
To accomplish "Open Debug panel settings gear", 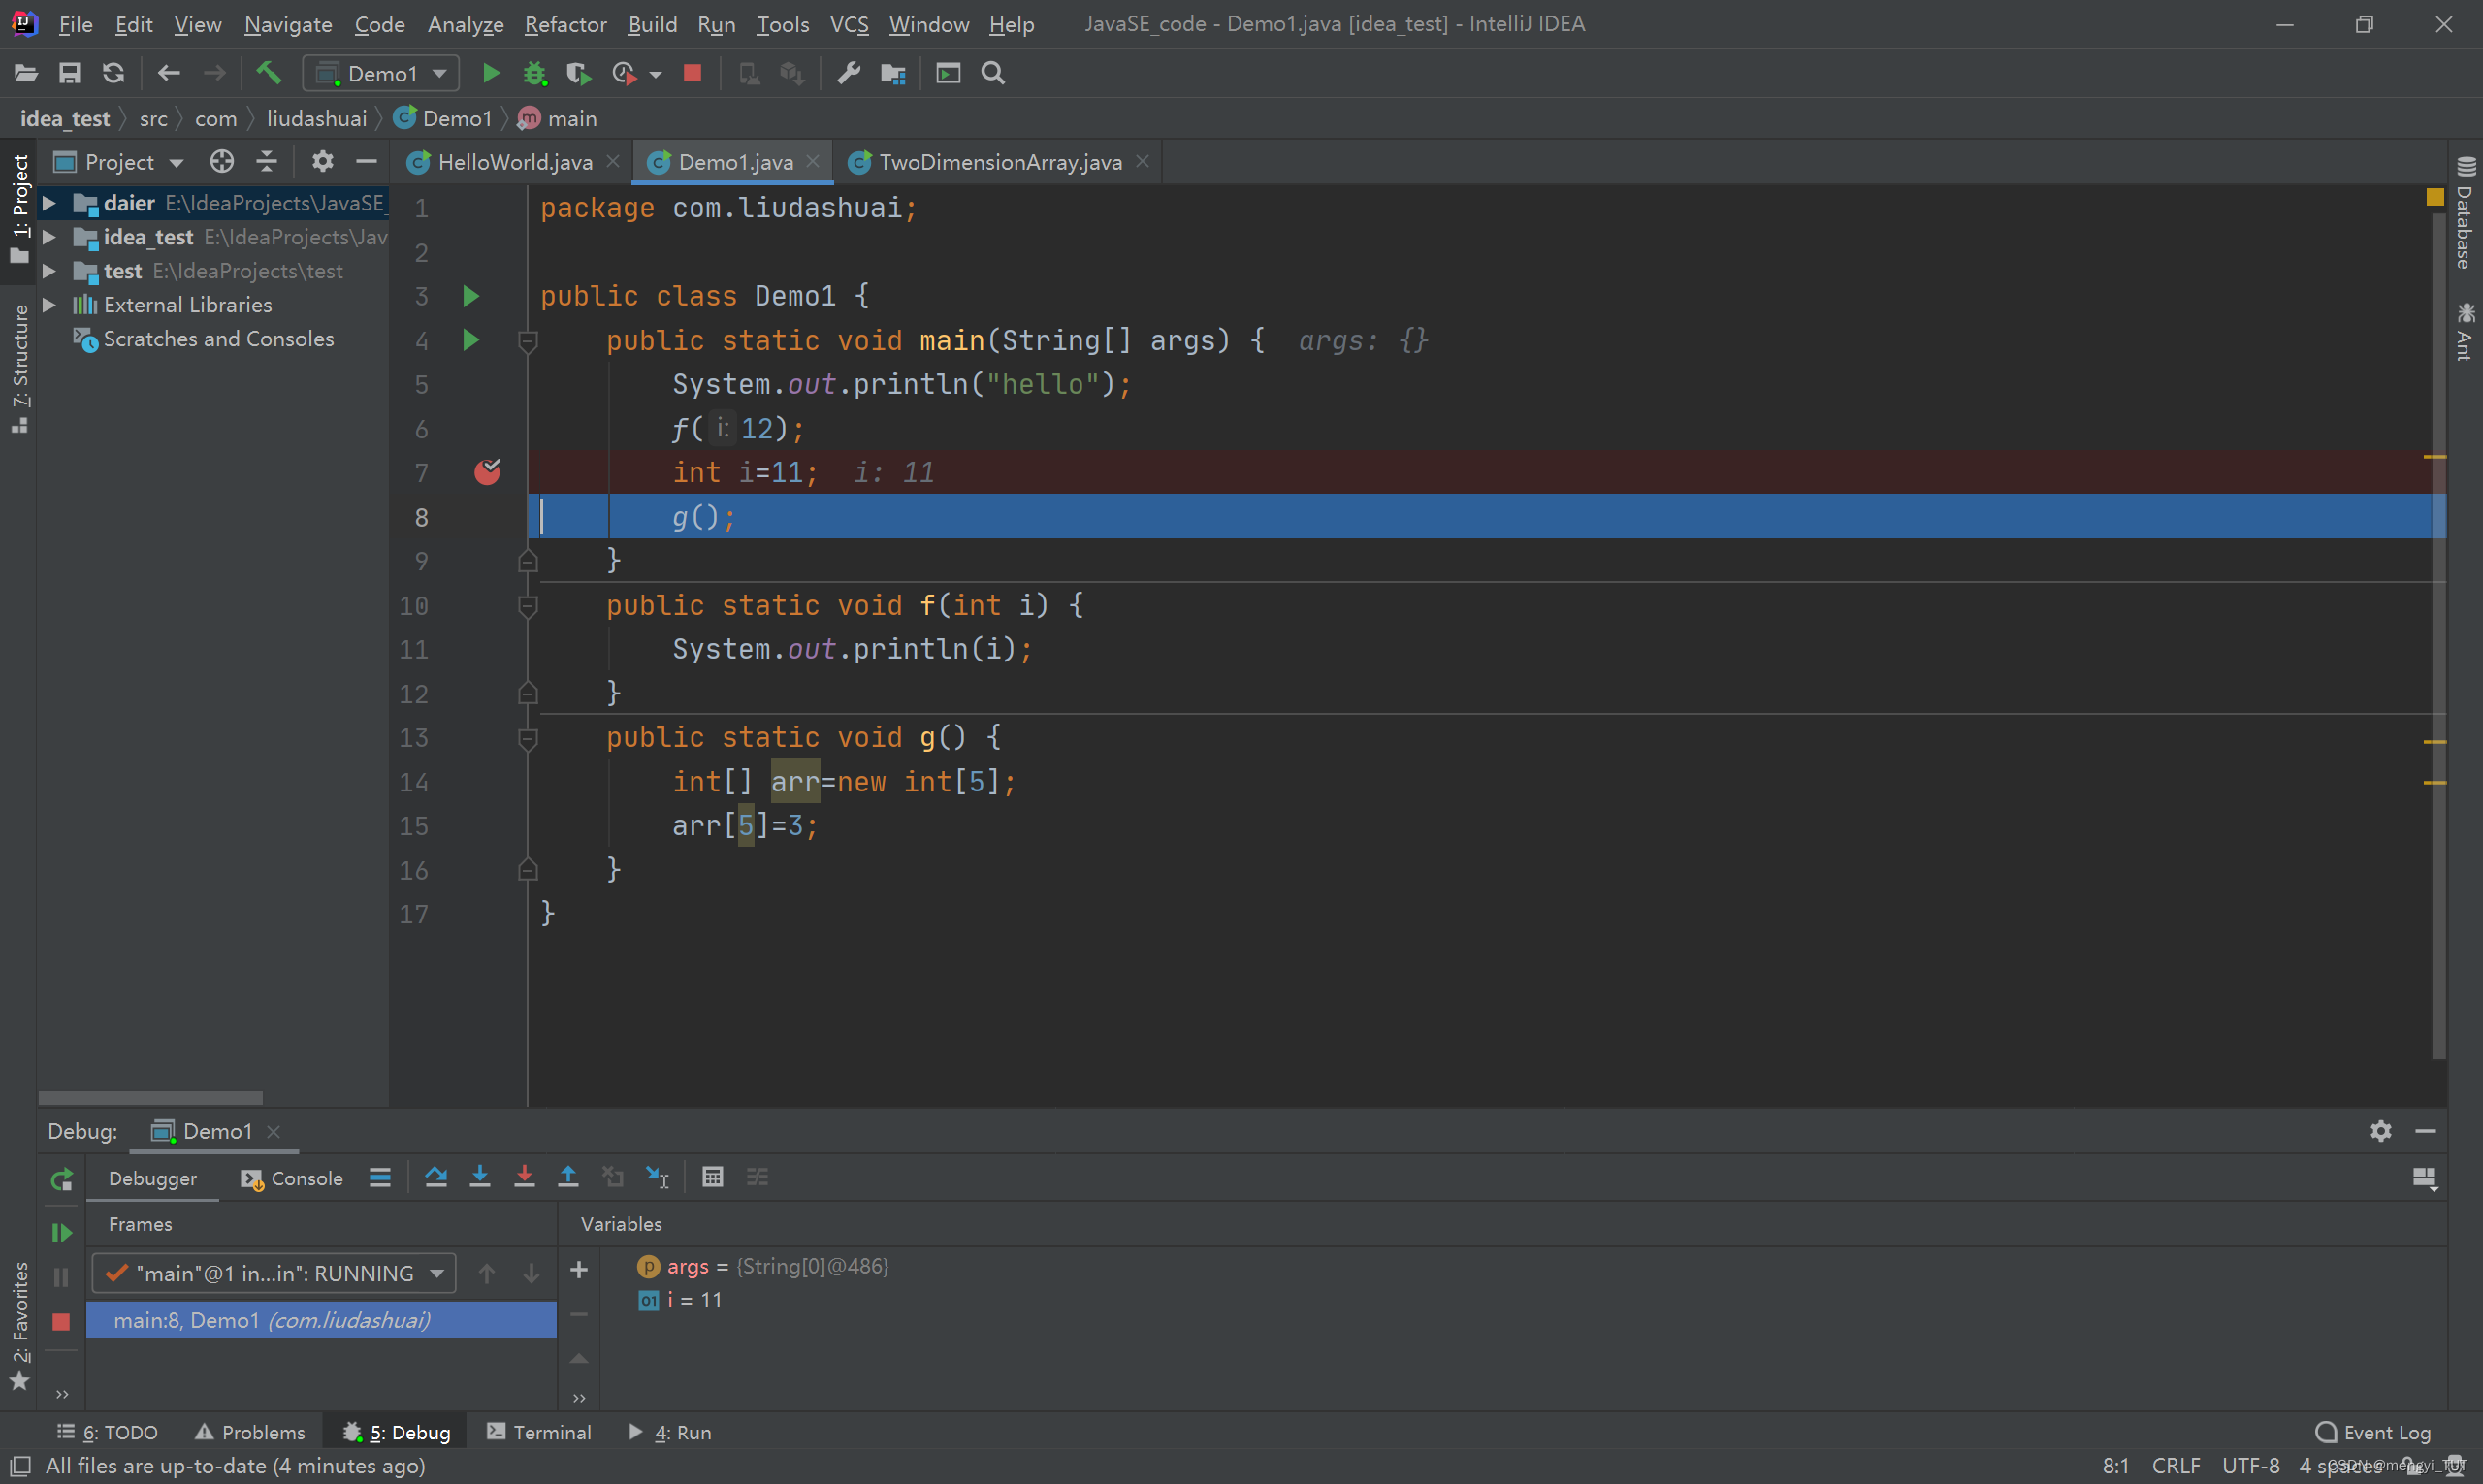I will (2381, 1131).
